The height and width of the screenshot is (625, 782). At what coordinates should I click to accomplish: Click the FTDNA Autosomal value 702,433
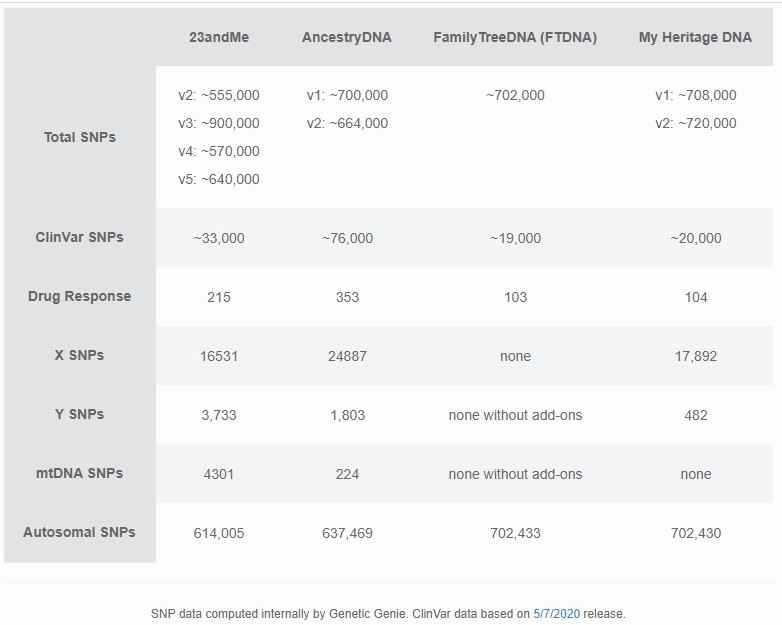[x=515, y=533]
